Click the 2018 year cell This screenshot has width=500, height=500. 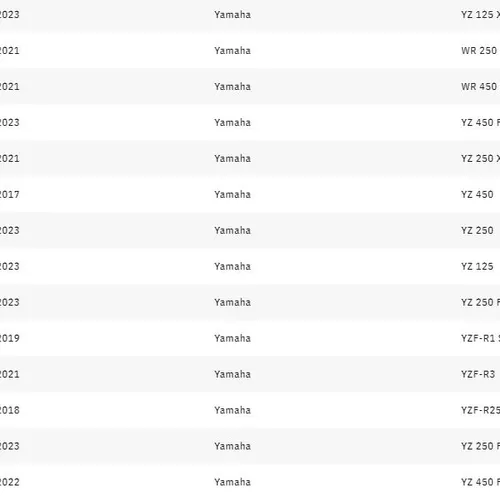coord(10,410)
